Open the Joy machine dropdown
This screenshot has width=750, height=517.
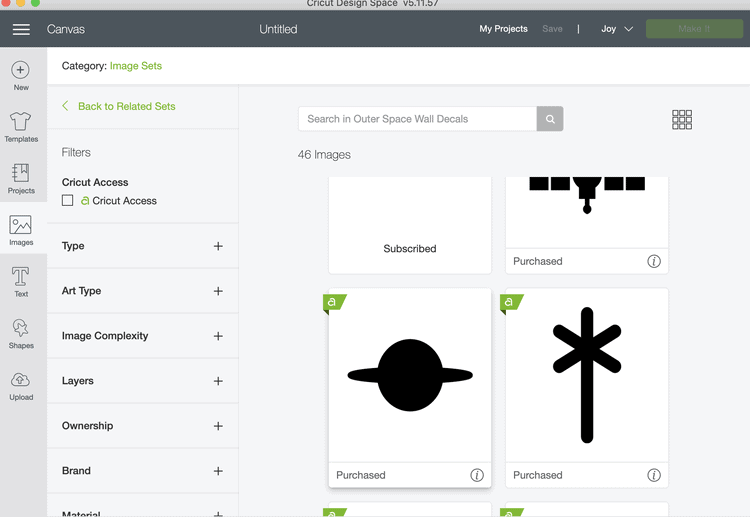617,29
